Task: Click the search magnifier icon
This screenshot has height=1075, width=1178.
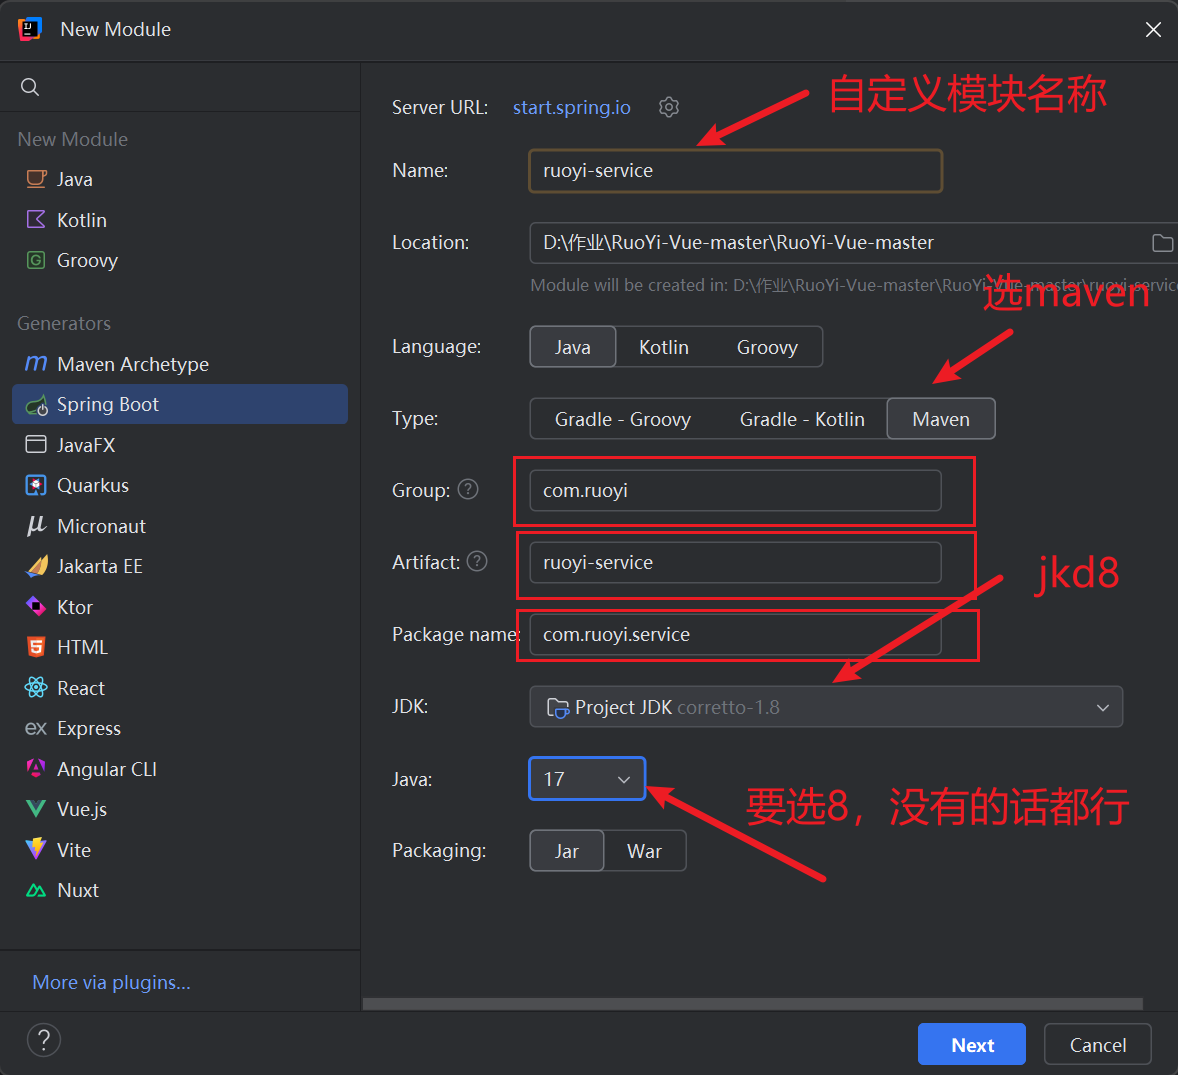Action: point(30,87)
